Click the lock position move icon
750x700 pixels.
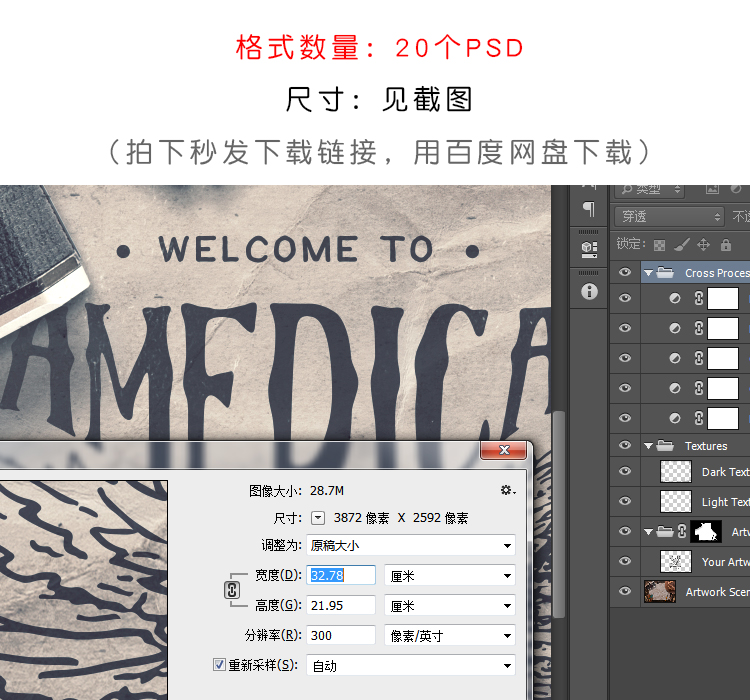(703, 244)
